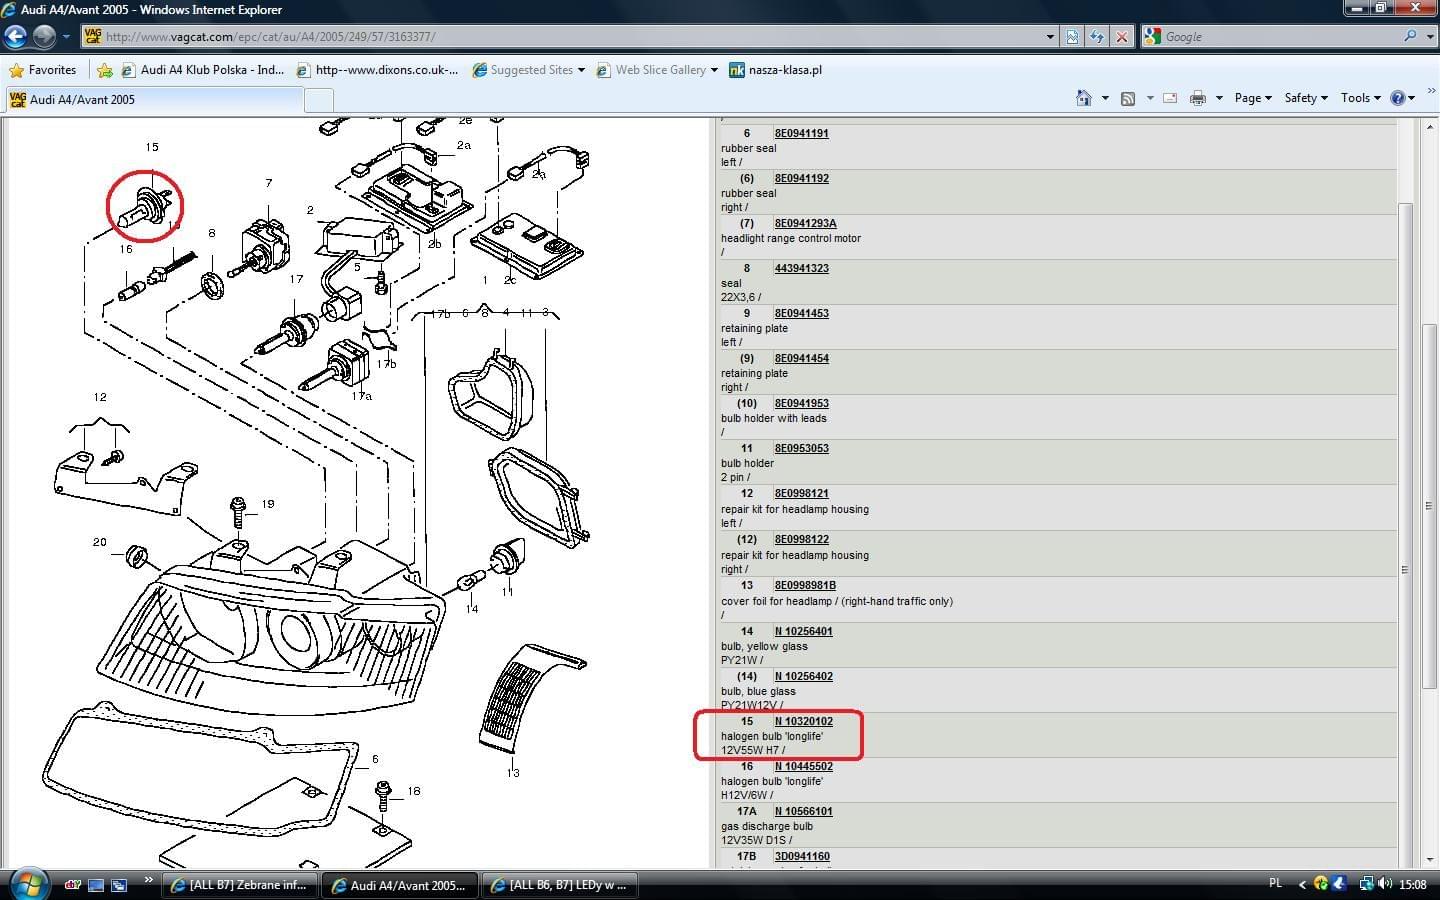Click the scrollbar down arrow of the page
This screenshot has height=900, width=1440.
[x=1430, y=859]
